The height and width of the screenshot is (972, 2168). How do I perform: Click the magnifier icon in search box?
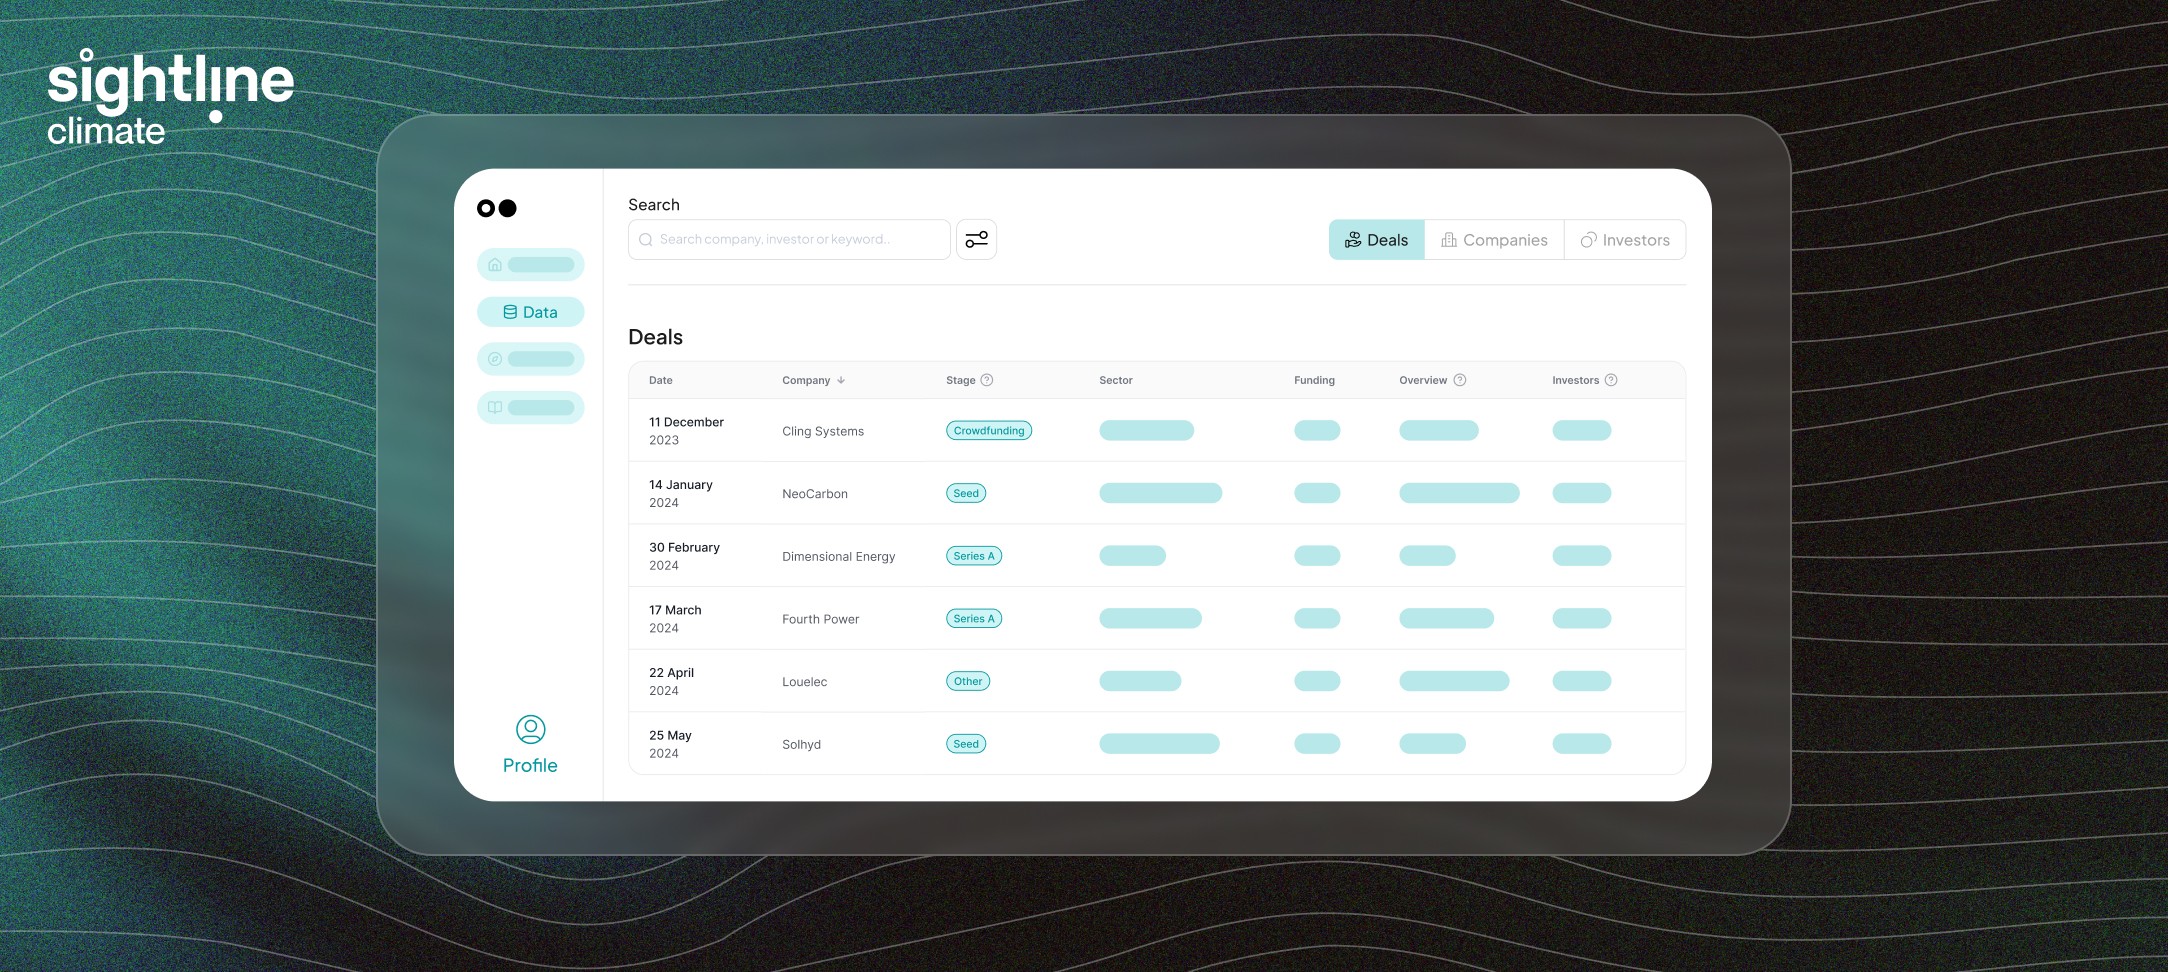[x=646, y=240]
